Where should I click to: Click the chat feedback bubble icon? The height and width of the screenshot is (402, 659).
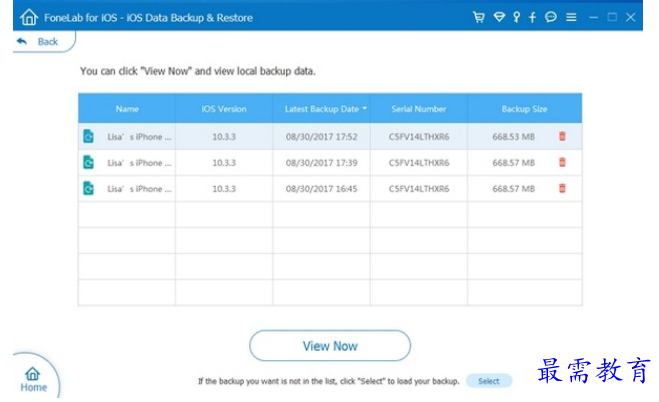551,17
